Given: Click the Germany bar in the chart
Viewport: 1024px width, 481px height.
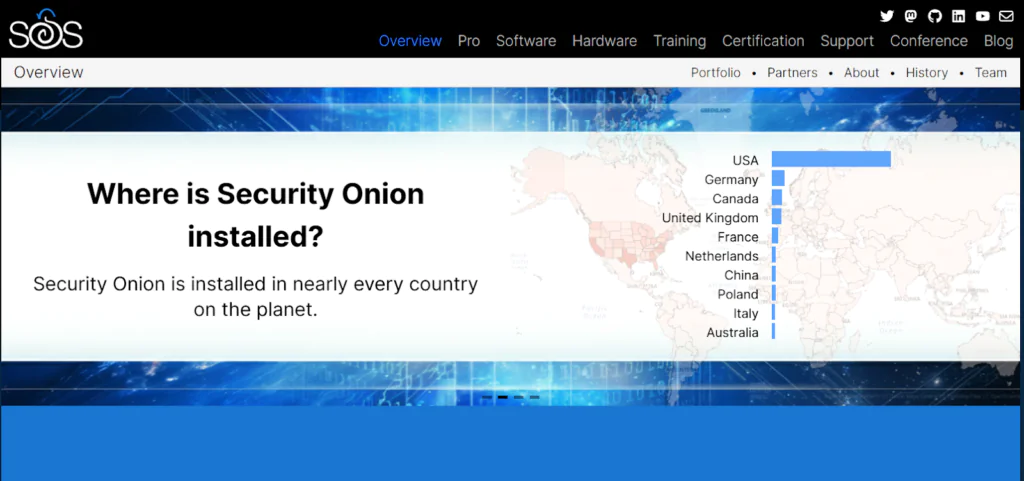Looking at the screenshot, I should pos(778,178).
